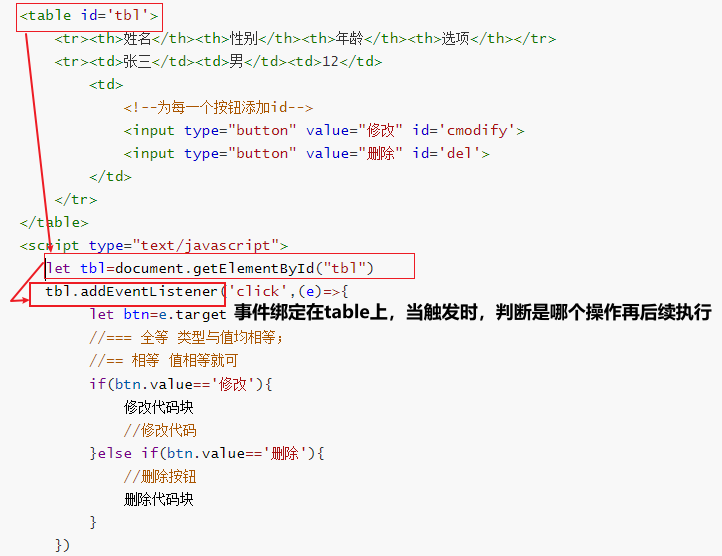Click the comment 为每一个按钮添加id

click(x=218, y=107)
